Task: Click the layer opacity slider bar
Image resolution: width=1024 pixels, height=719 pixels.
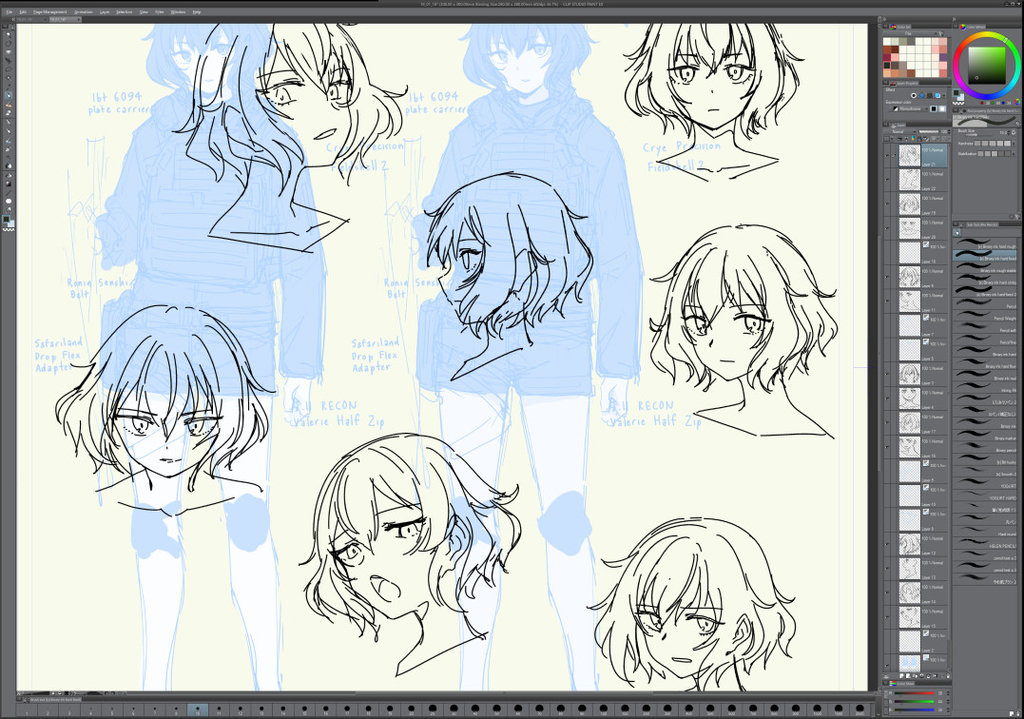Action: click(x=929, y=132)
